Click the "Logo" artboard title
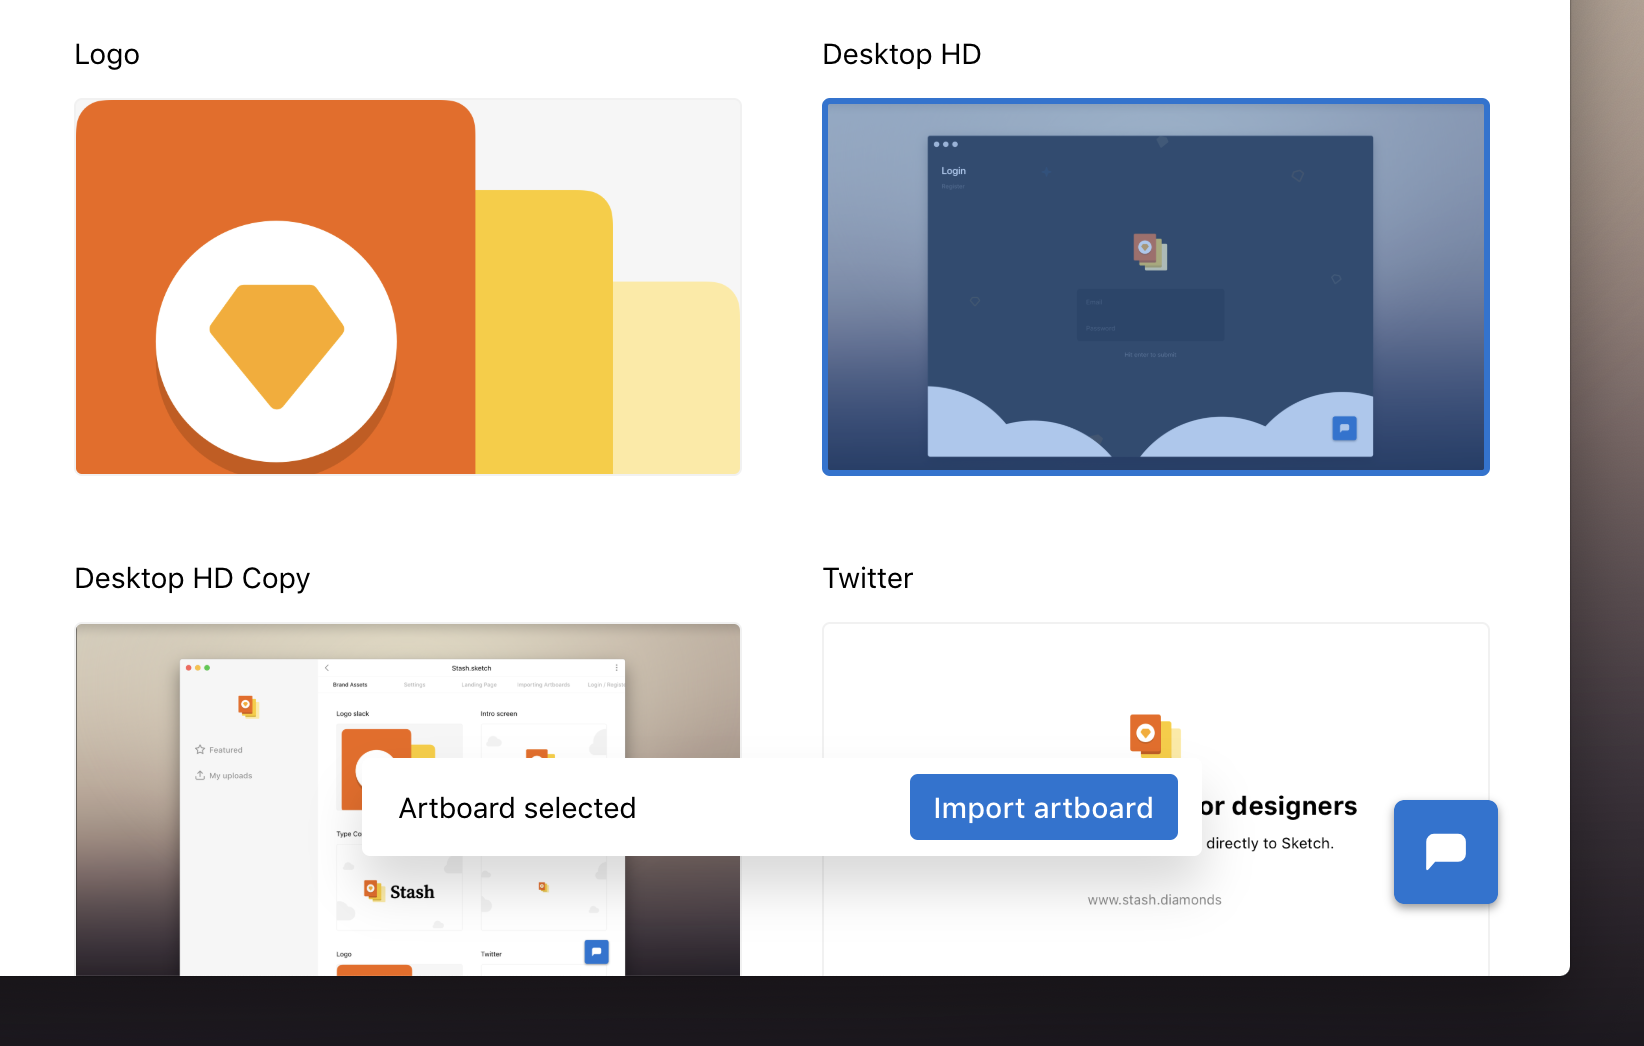The image size is (1644, 1046). (x=107, y=55)
